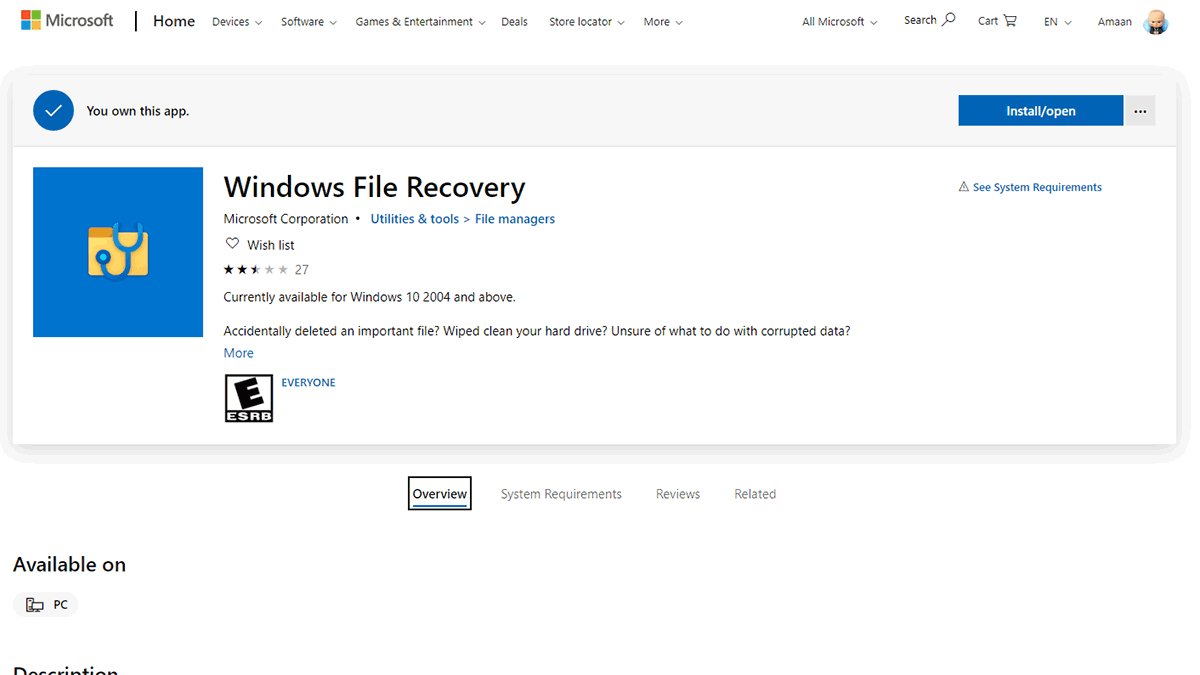
Task: Select the System Requirements tab
Action: (x=560, y=493)
